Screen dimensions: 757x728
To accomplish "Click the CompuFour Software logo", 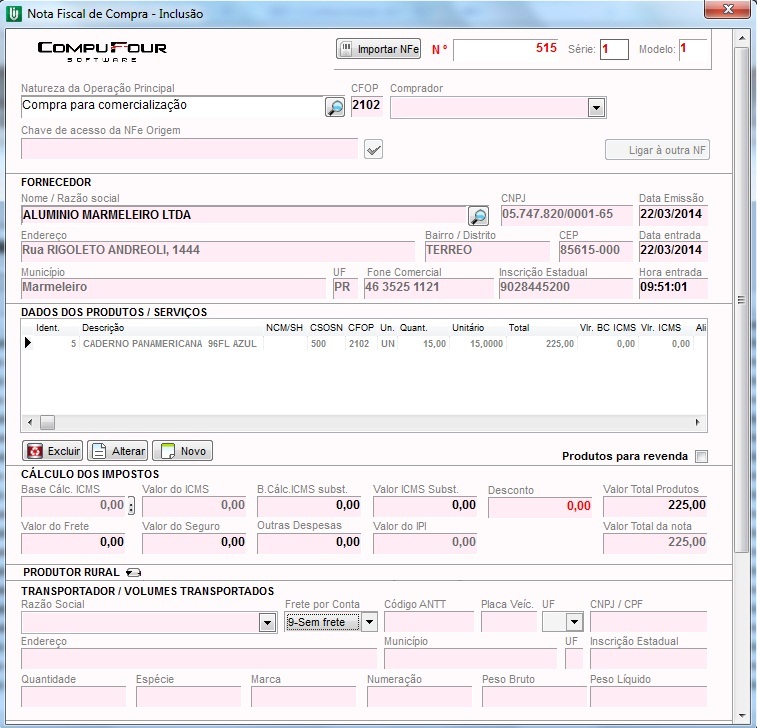I will click(102, 49).
